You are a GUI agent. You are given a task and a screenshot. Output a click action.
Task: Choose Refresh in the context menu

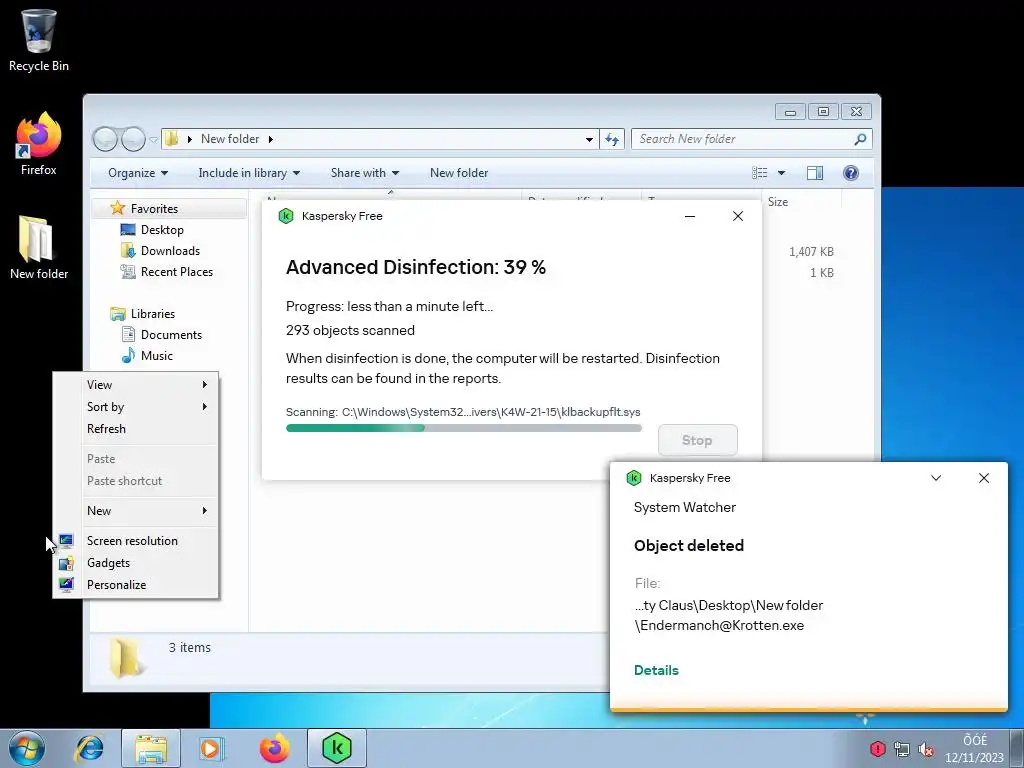click(x=135, y=428)
